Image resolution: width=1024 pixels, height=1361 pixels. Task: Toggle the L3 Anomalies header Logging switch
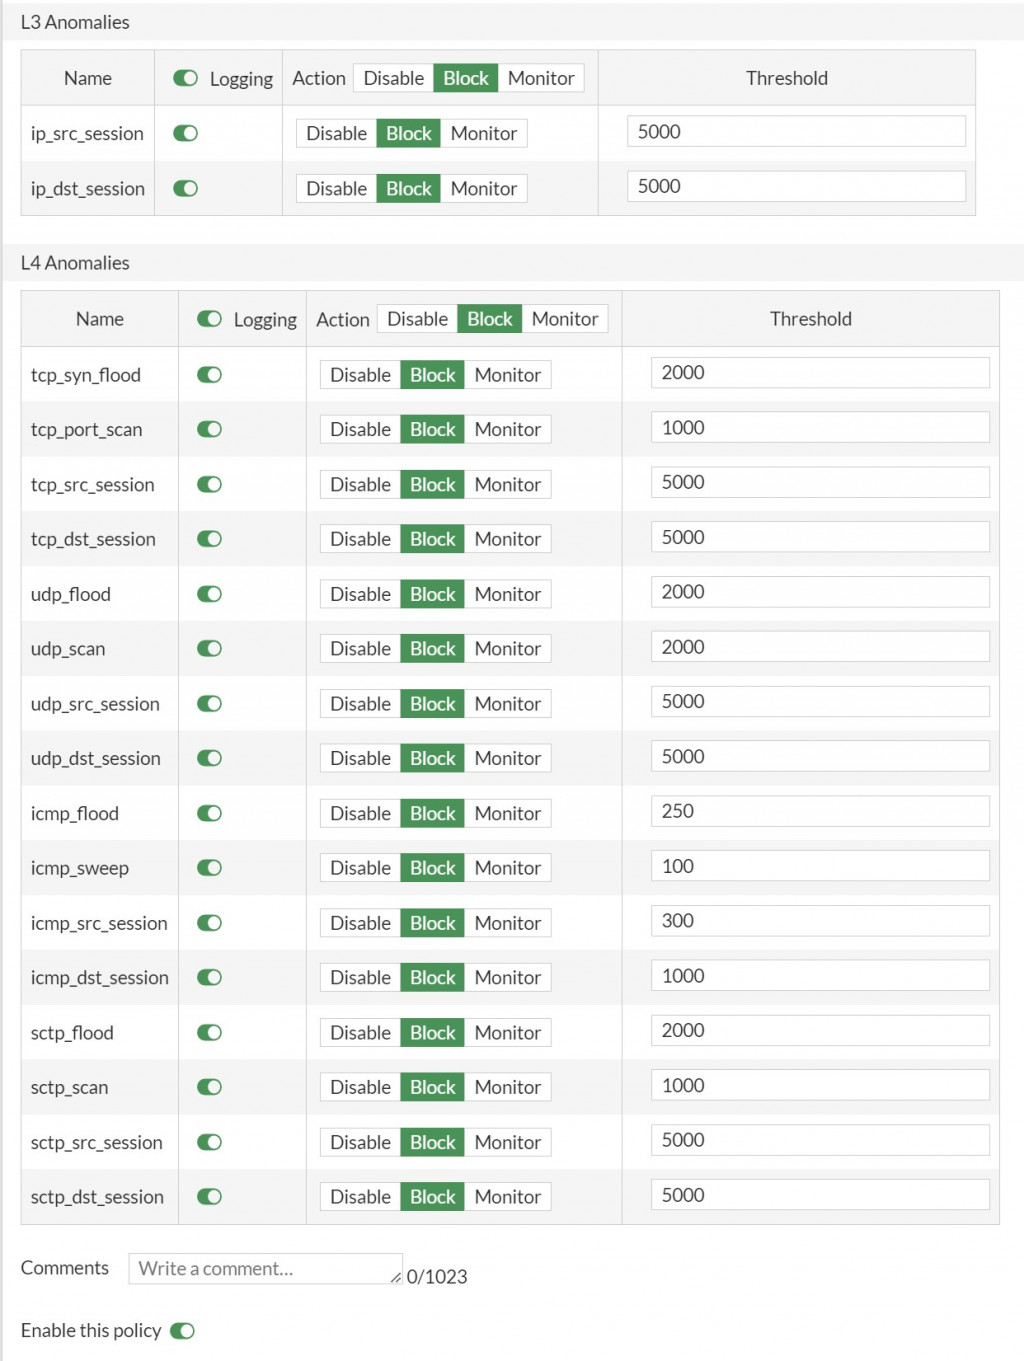pyautogui.click(x=185, y=78)
